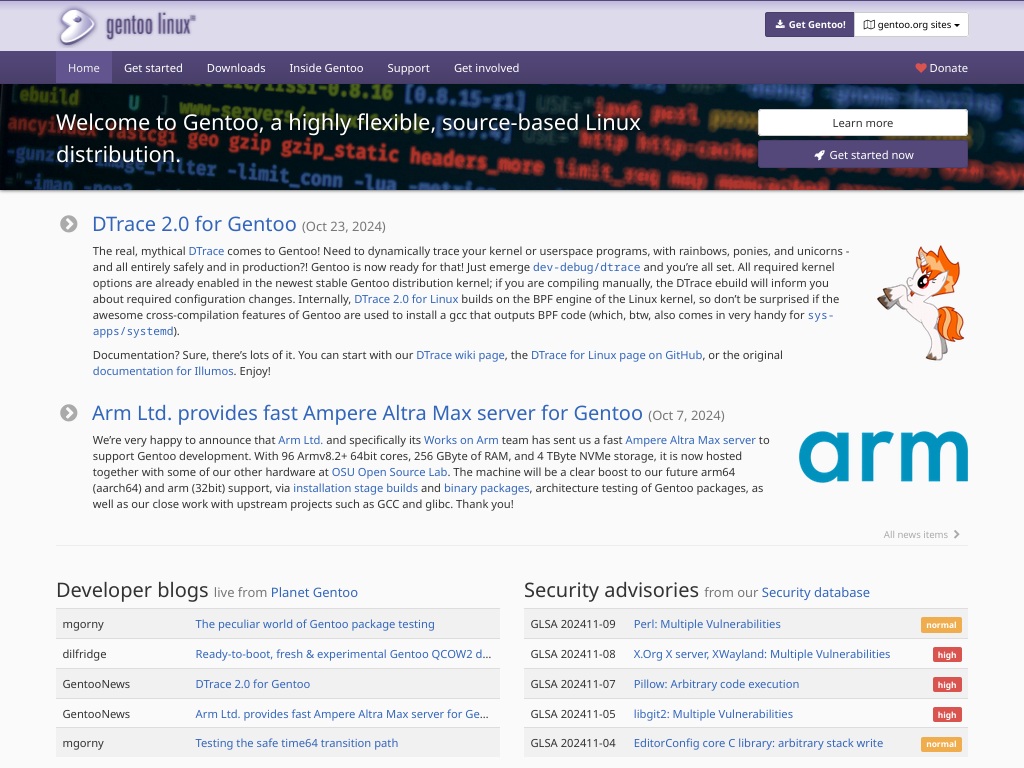Open the Get started menu item
Viewport: 1024px width, 768px height.
[x=153, y=68]
